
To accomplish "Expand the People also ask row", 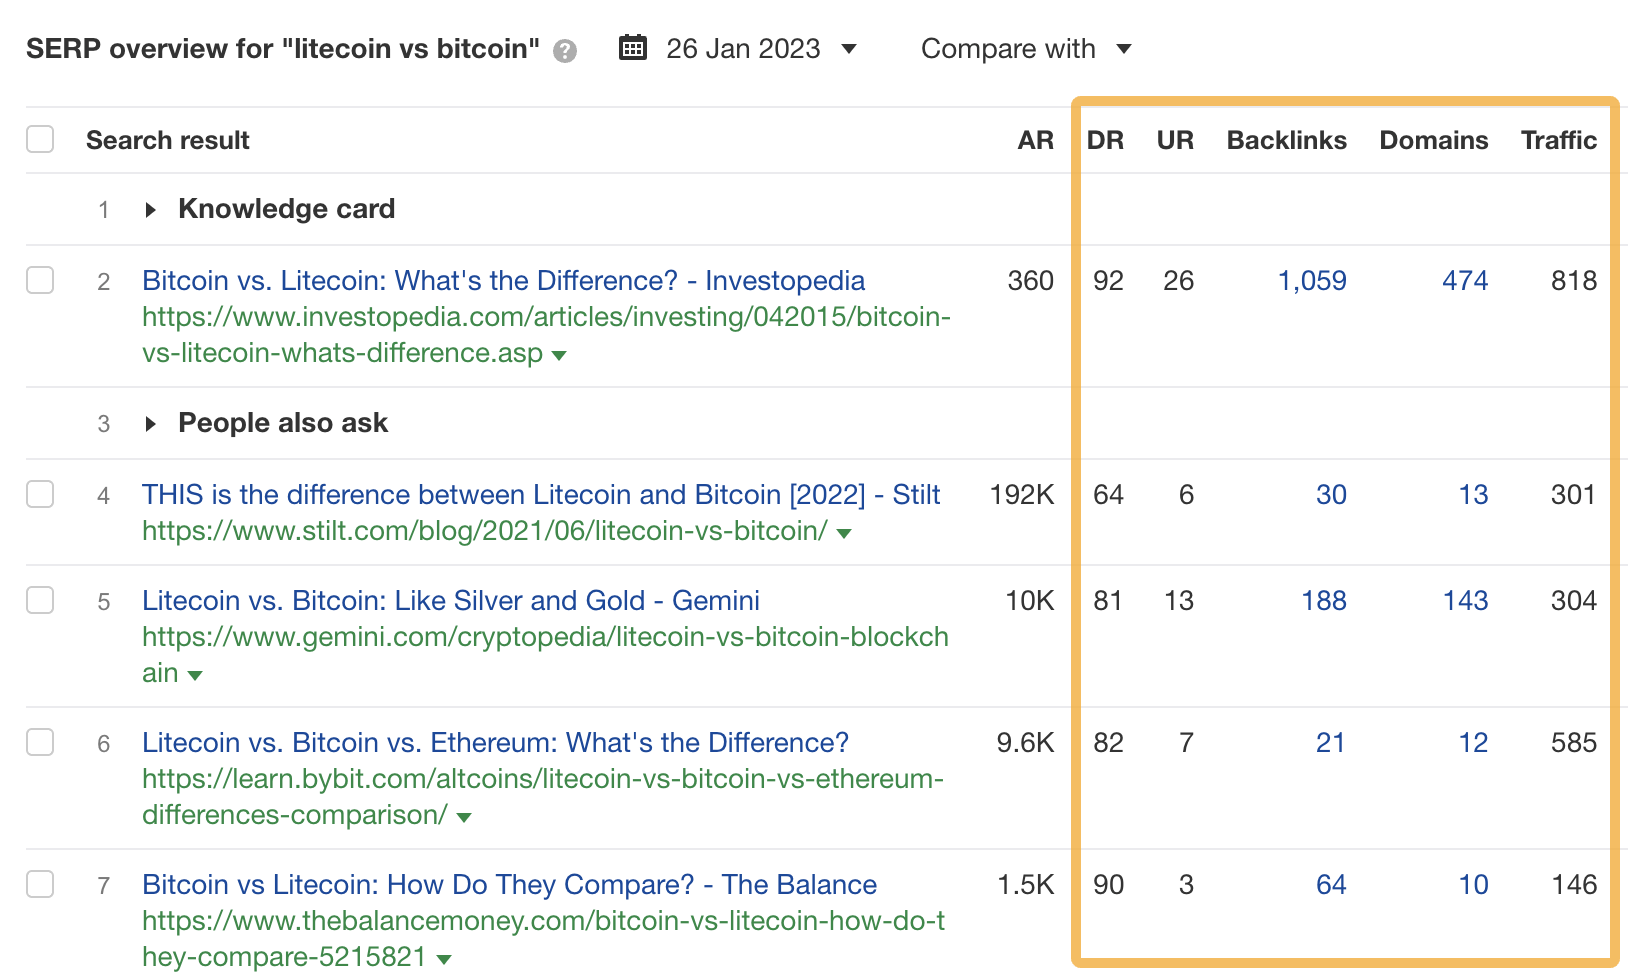I will 151,423.
